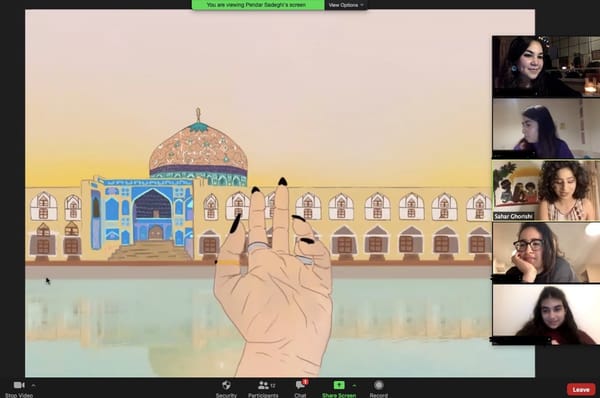Image resolution: width=600 pixels, height=398 pixels.
Task: Select the second participant video in purple top
Action: [x=546, y=128]
